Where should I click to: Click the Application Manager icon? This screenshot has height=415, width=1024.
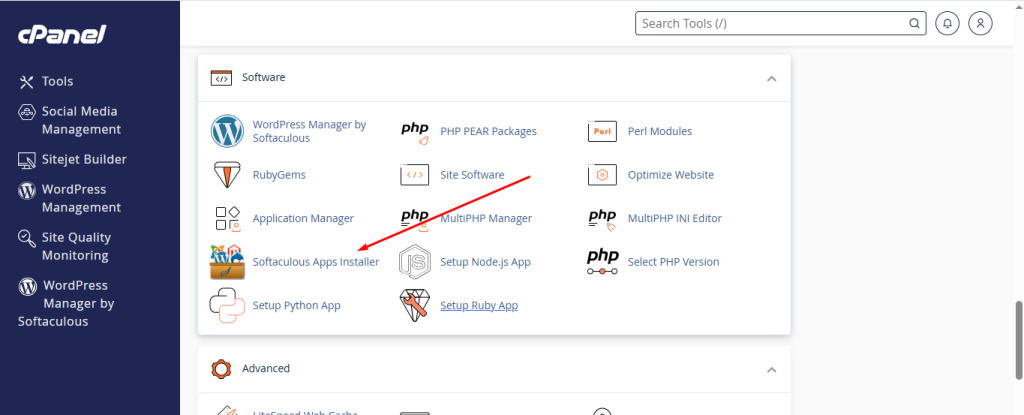227,218
